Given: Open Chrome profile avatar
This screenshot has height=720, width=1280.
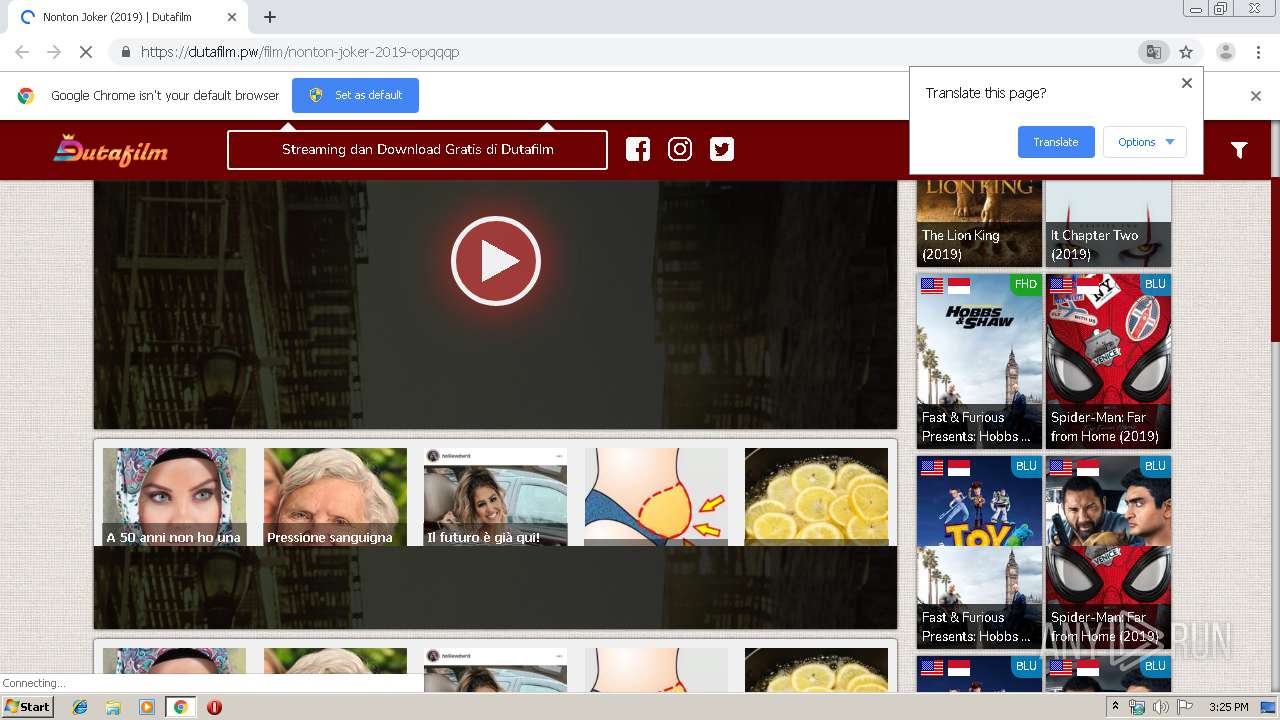Looking at the screenshot, I should coord(1225,52).
